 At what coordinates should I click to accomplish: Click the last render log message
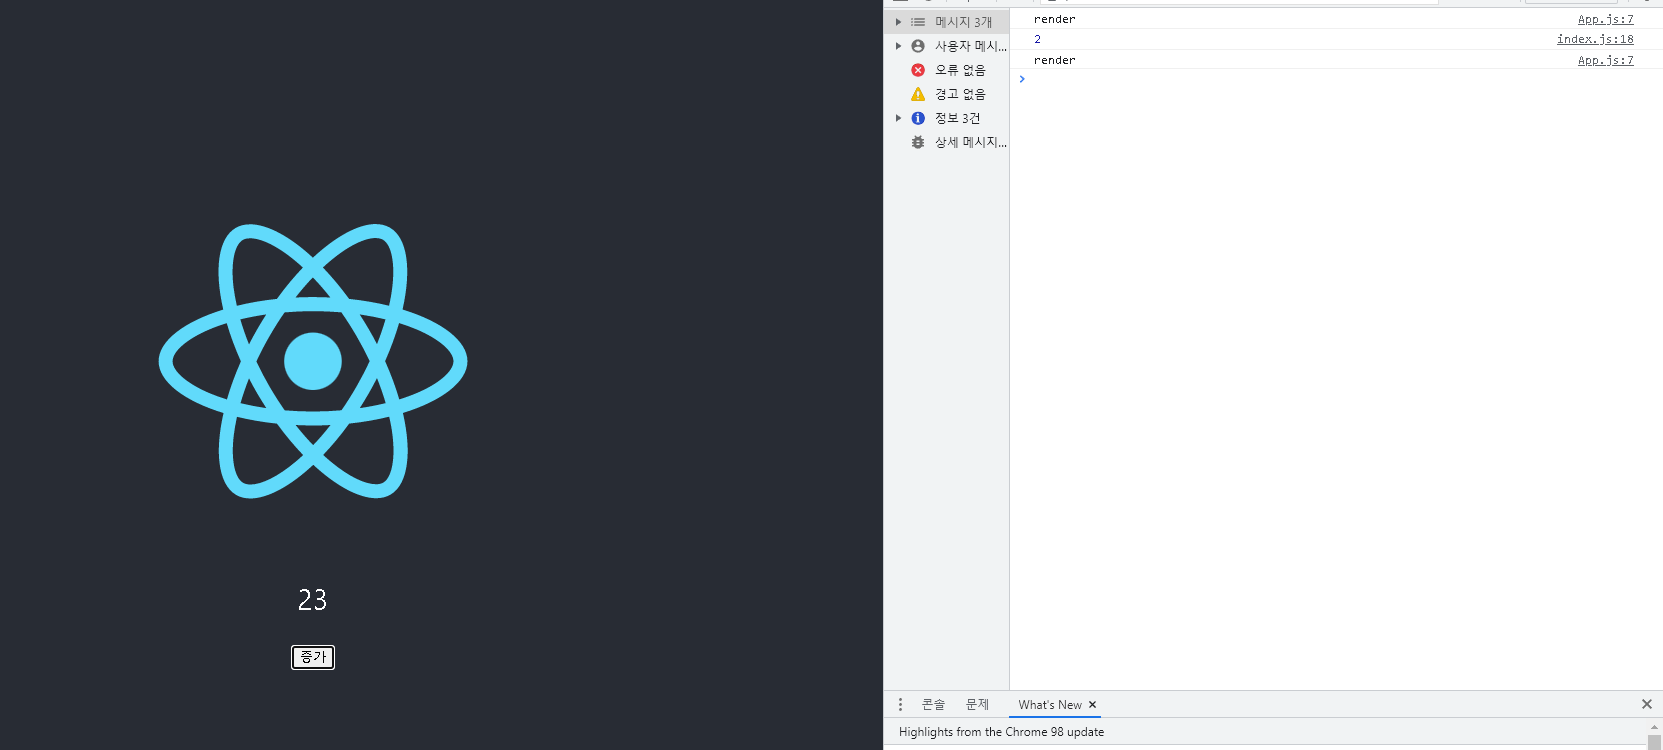(1055, 60)
